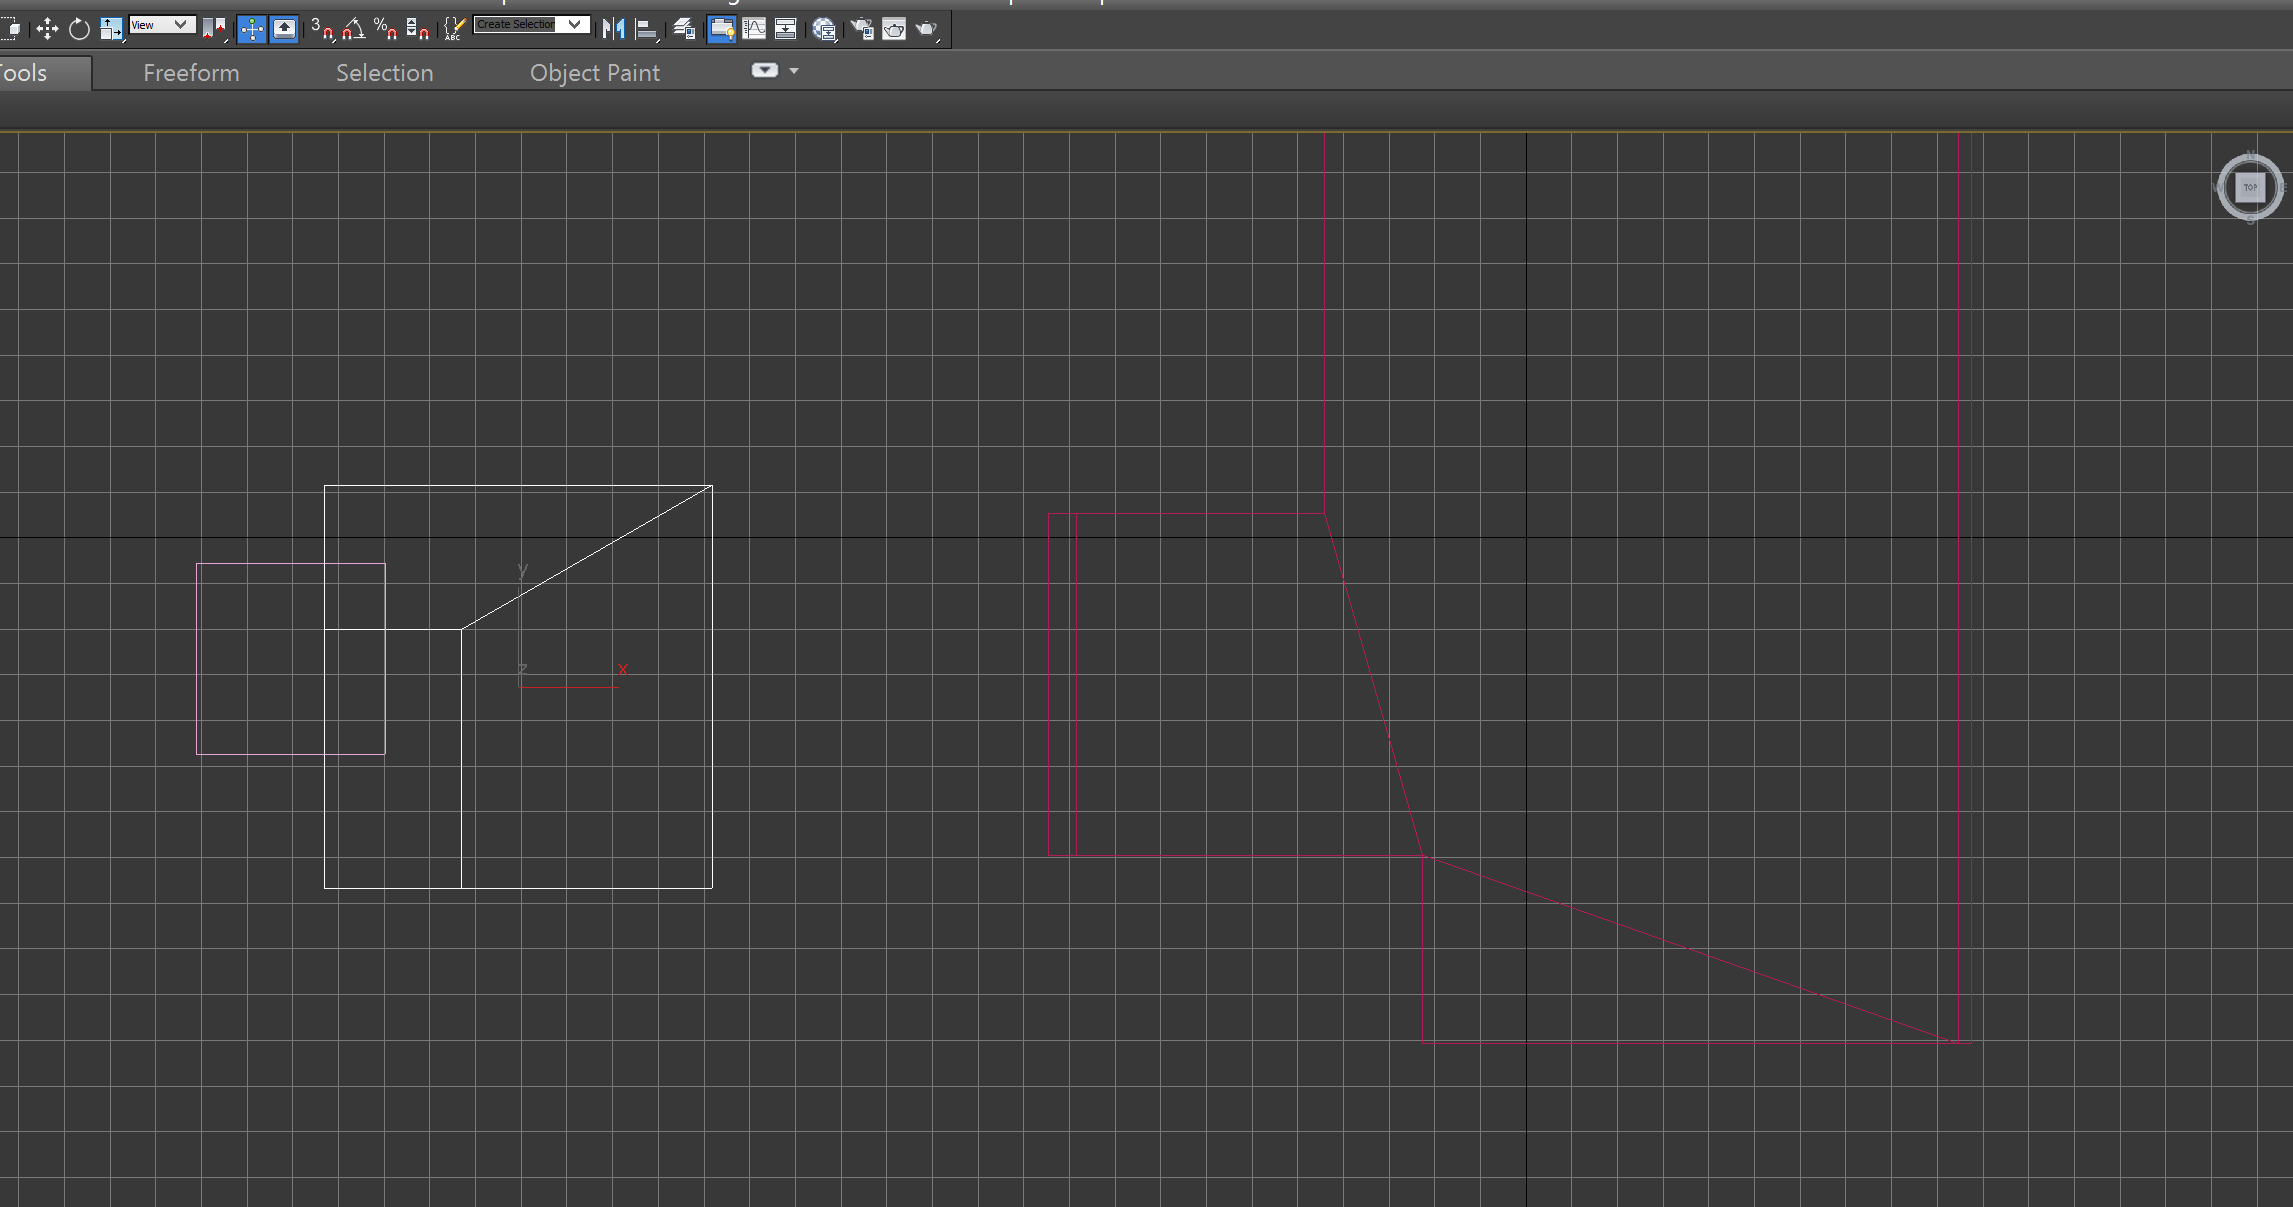Select the Move tool
Screen dimensions: 2293x1207
tap(47, 29)
